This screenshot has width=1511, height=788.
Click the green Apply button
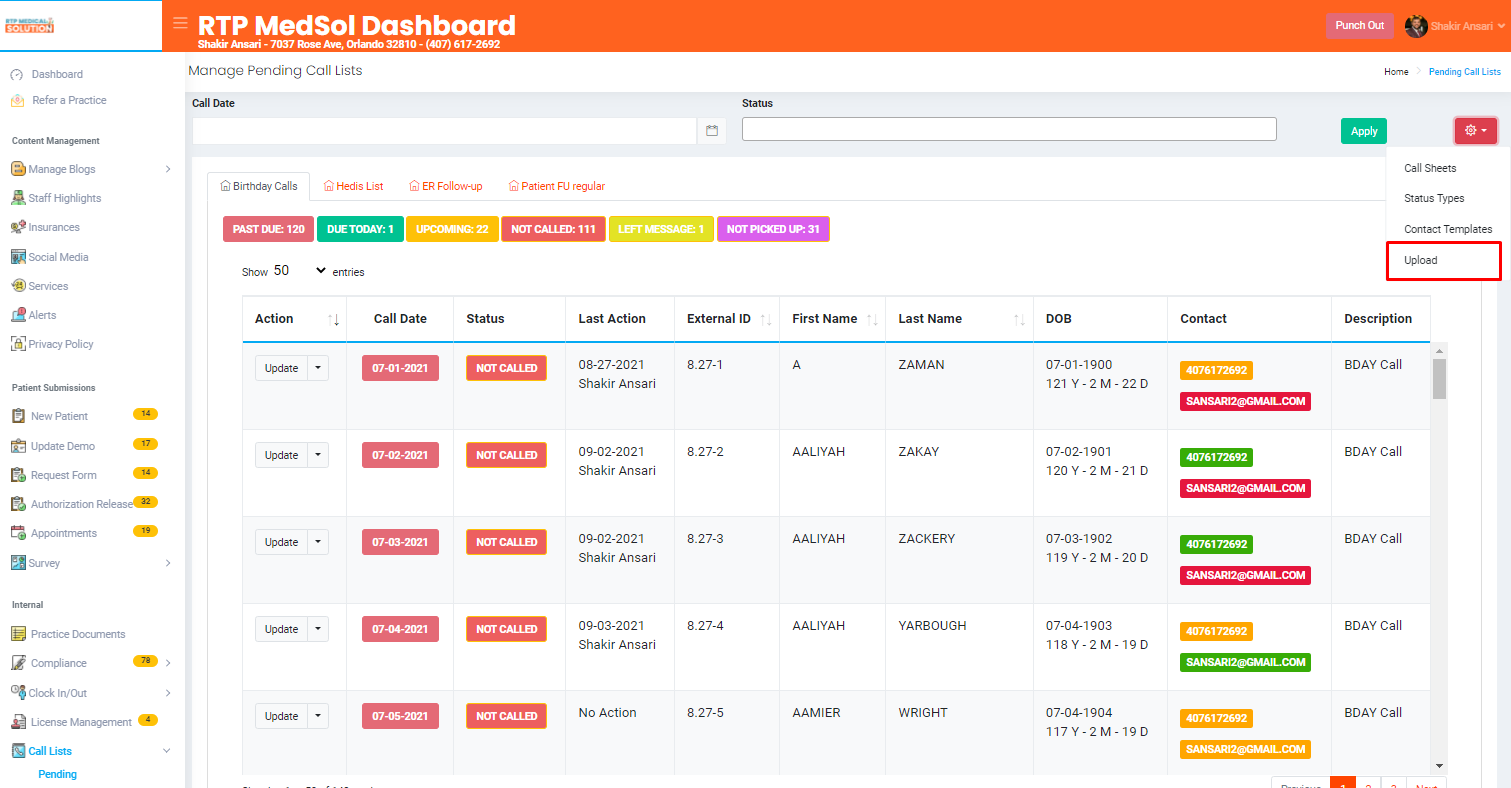[1364, 131]
